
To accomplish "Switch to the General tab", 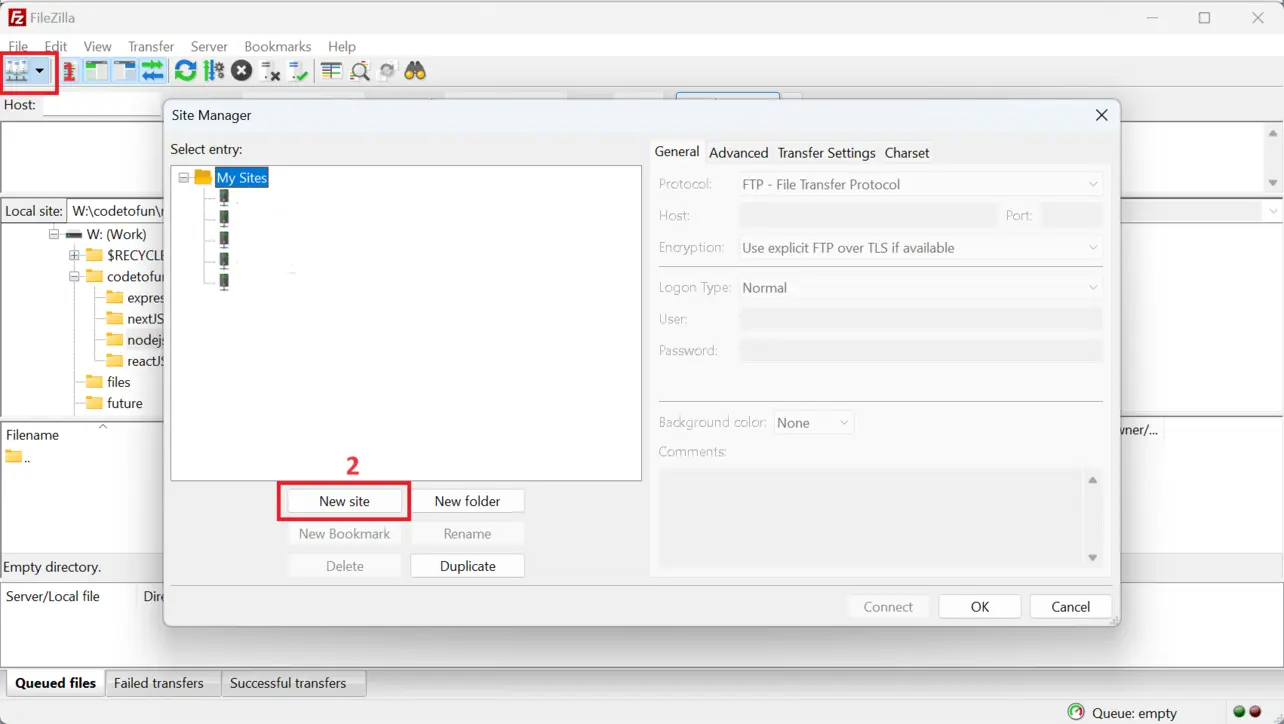I will [x=677, y=152].
